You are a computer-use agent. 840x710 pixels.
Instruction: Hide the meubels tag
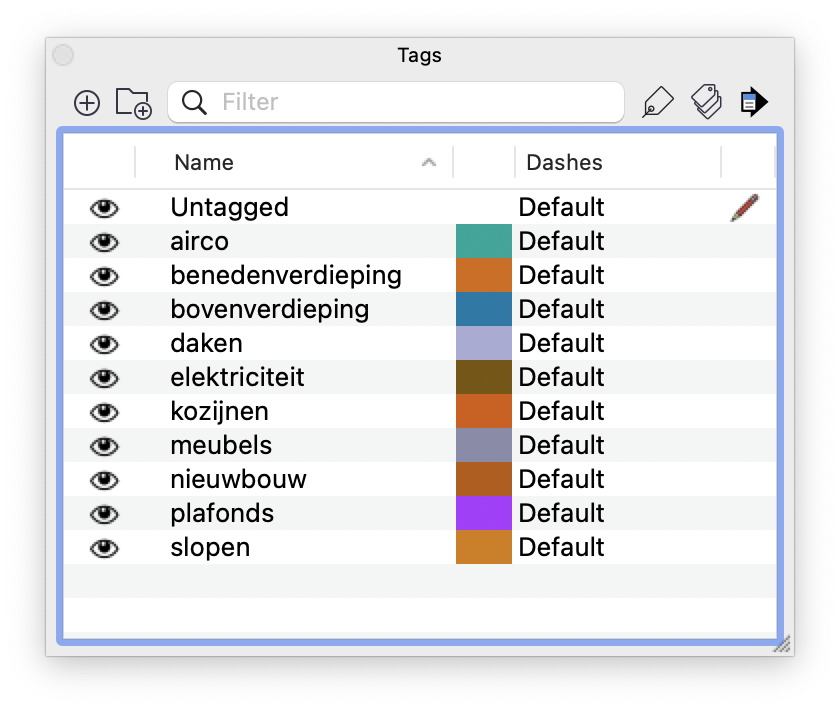coord(104,446)
